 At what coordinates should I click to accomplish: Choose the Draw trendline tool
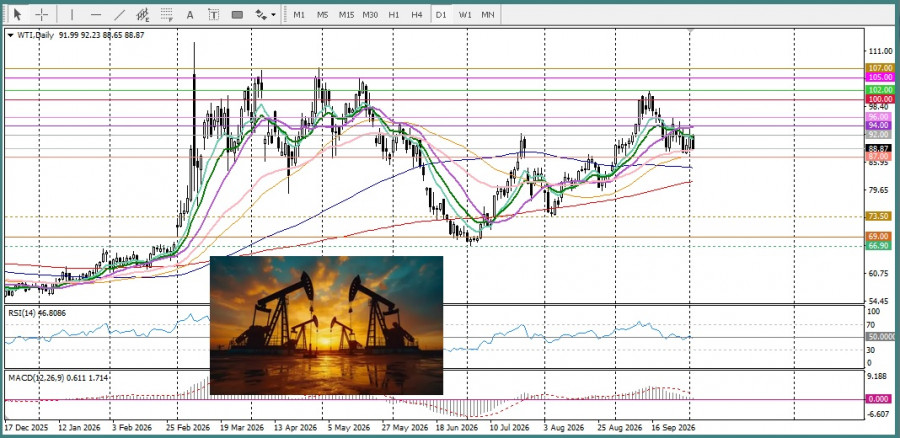coord(119,14)
